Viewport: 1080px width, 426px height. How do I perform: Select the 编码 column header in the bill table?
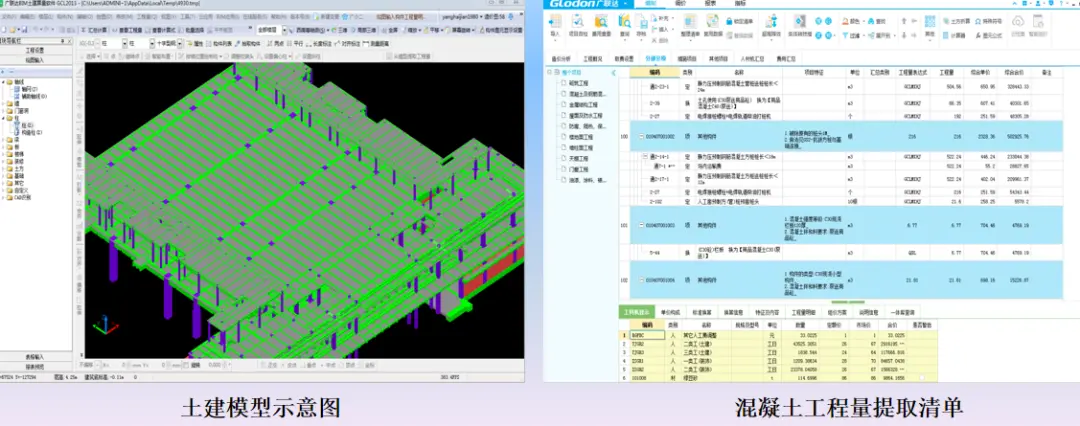click(x=654, y=72)
